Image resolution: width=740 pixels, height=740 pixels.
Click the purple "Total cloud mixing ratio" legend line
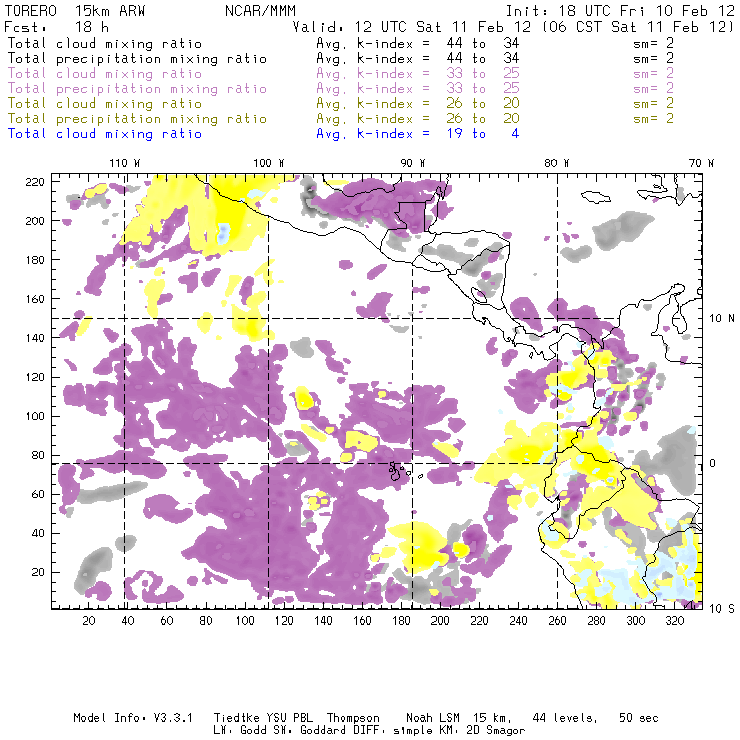pos(105,74)
